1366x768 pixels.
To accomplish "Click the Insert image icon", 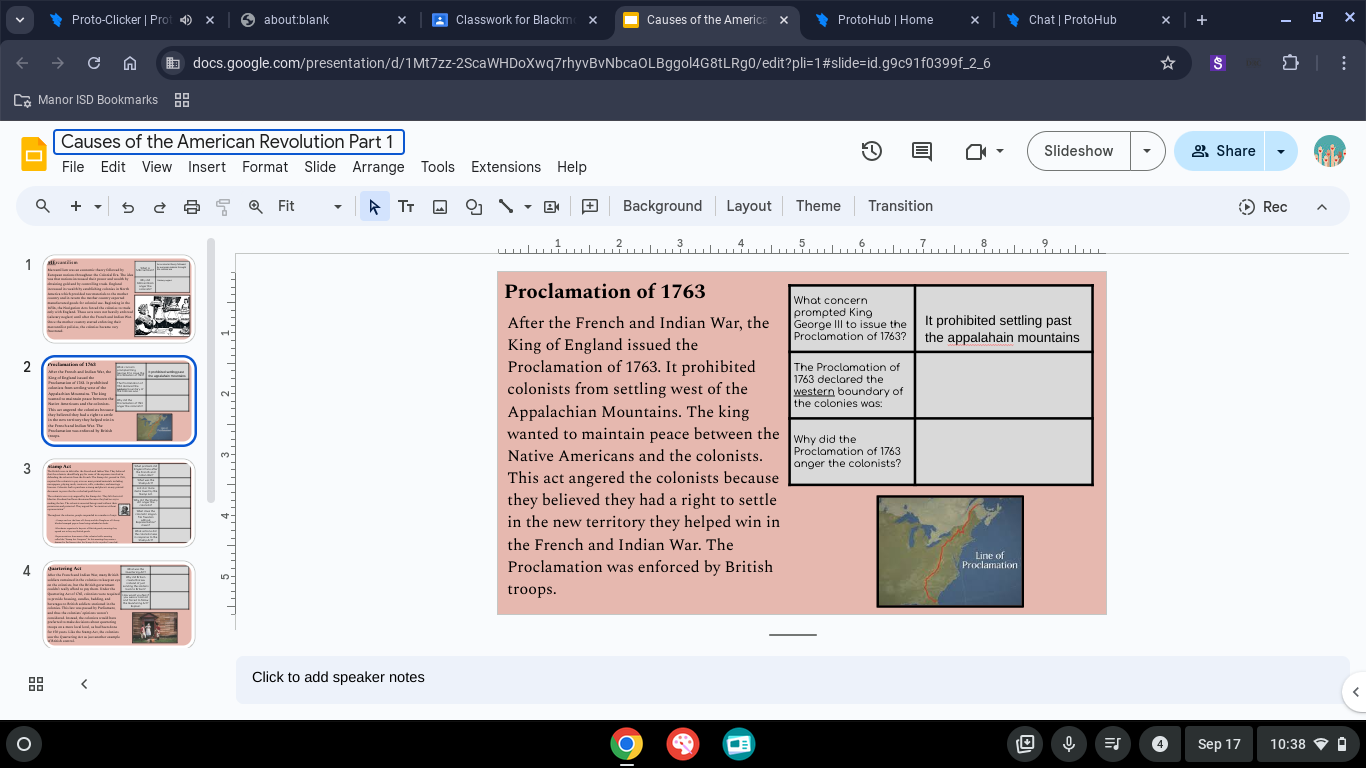I will tap(439, 207).
